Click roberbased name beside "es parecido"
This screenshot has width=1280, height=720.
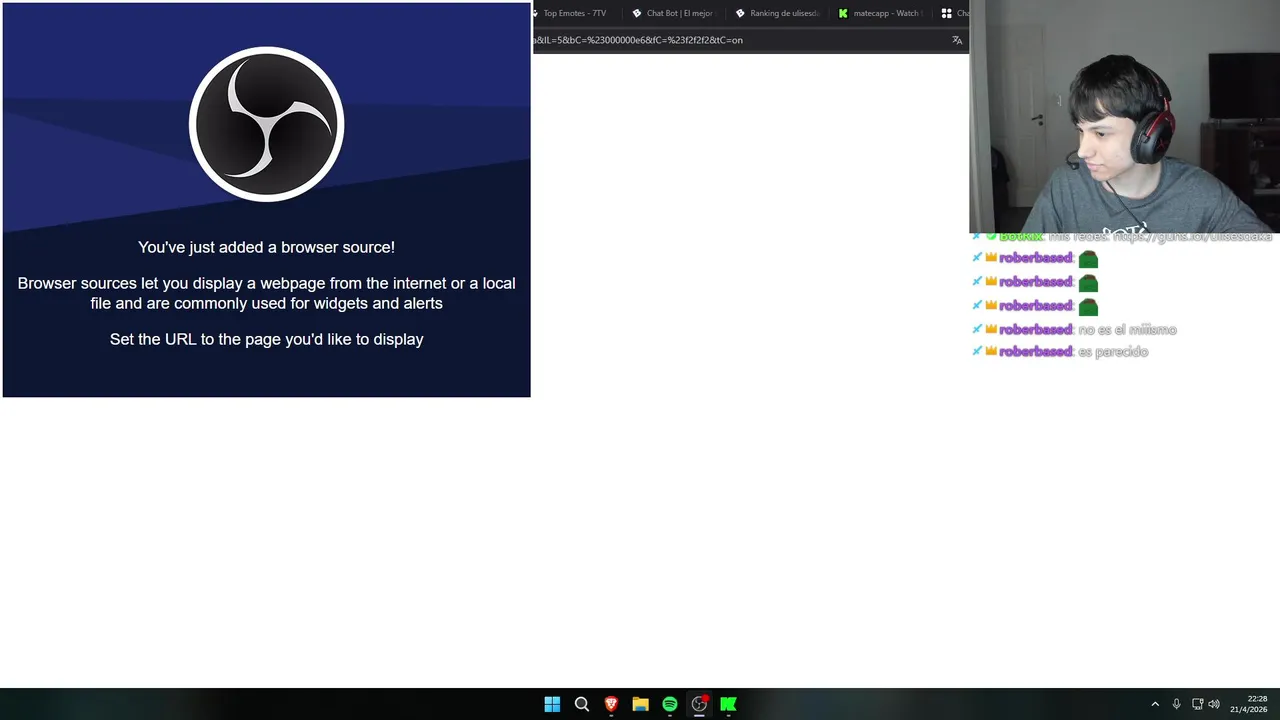coord(1035,352)
